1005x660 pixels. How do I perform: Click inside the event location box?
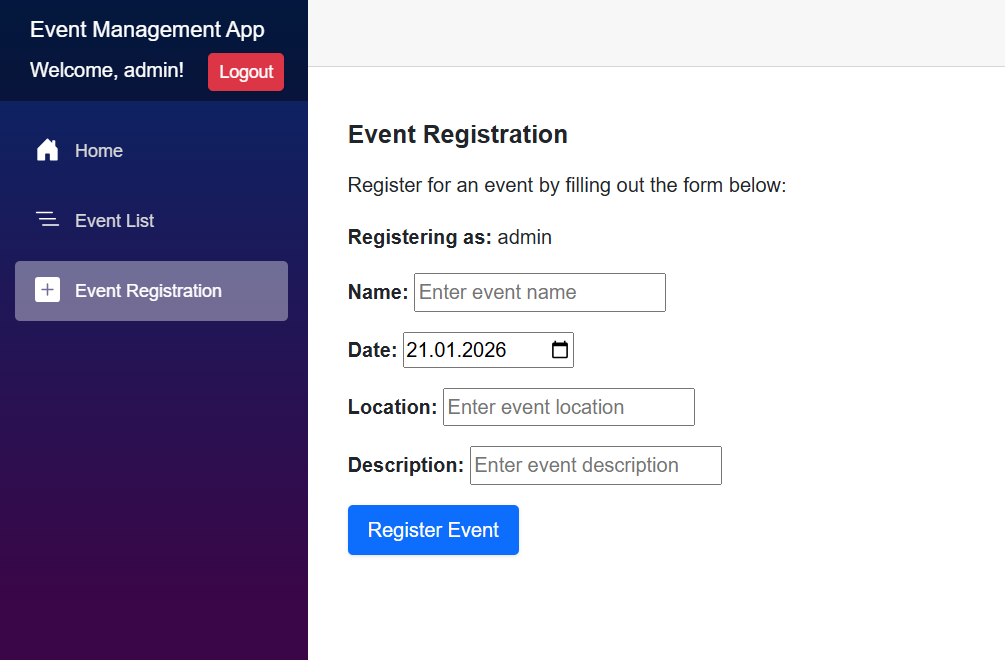tap(568, 407)
